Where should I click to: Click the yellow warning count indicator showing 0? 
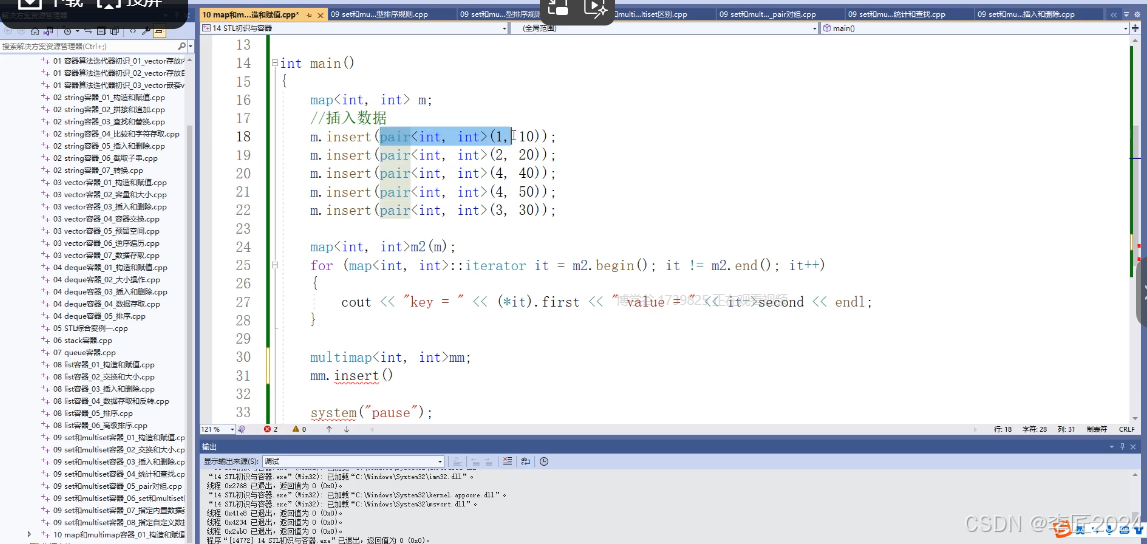(x=299, y=429)
